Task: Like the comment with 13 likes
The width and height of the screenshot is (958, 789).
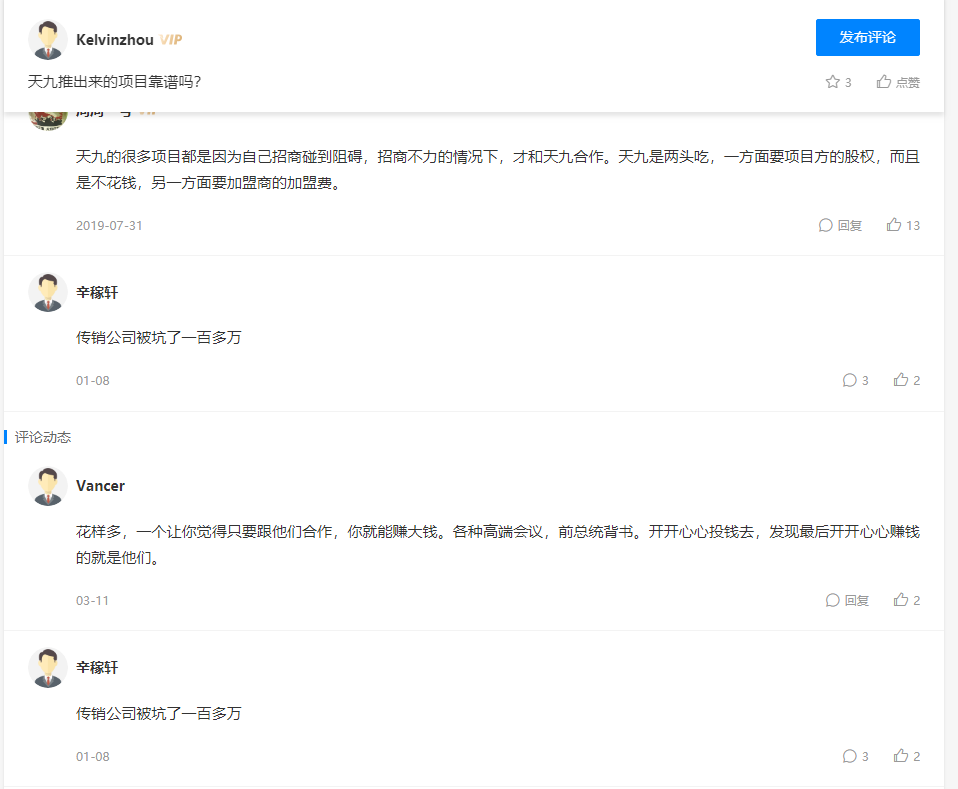Action: pyautogui.click(x=902, y=225)
